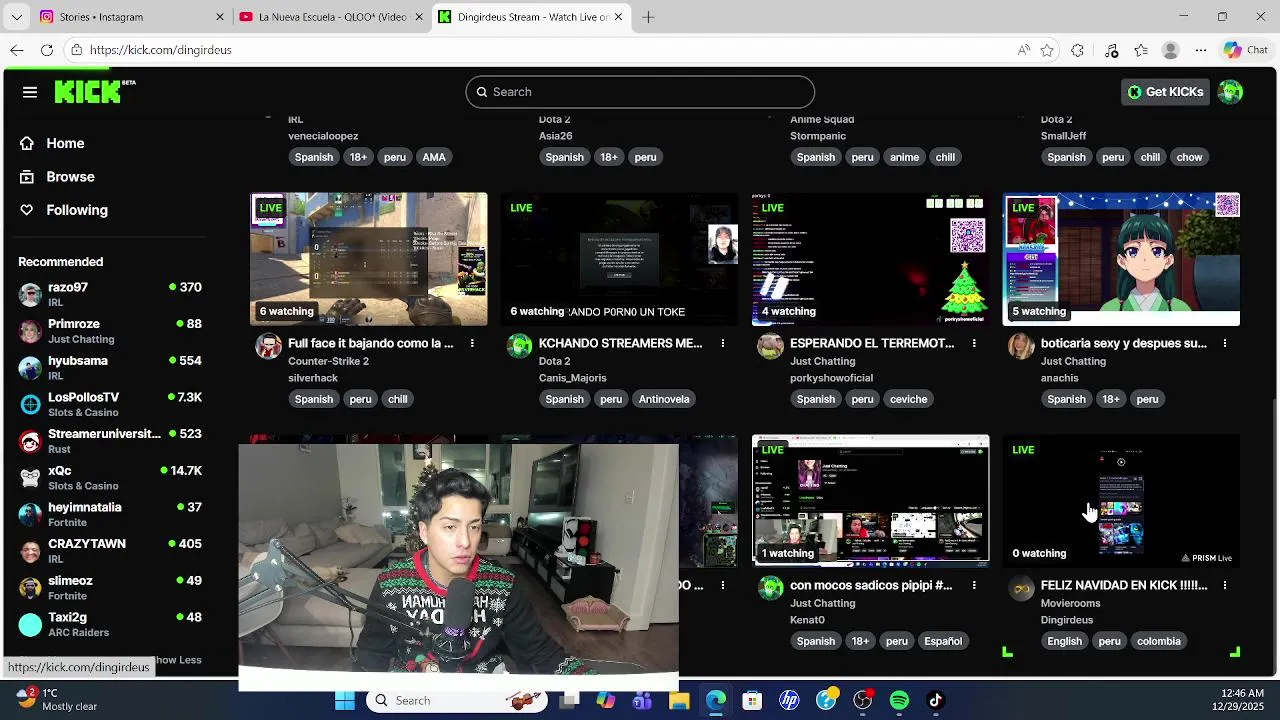This screenshot has width=1280, height=720.
Task: Click anachis channel avatar
Action: point(1021,346)
